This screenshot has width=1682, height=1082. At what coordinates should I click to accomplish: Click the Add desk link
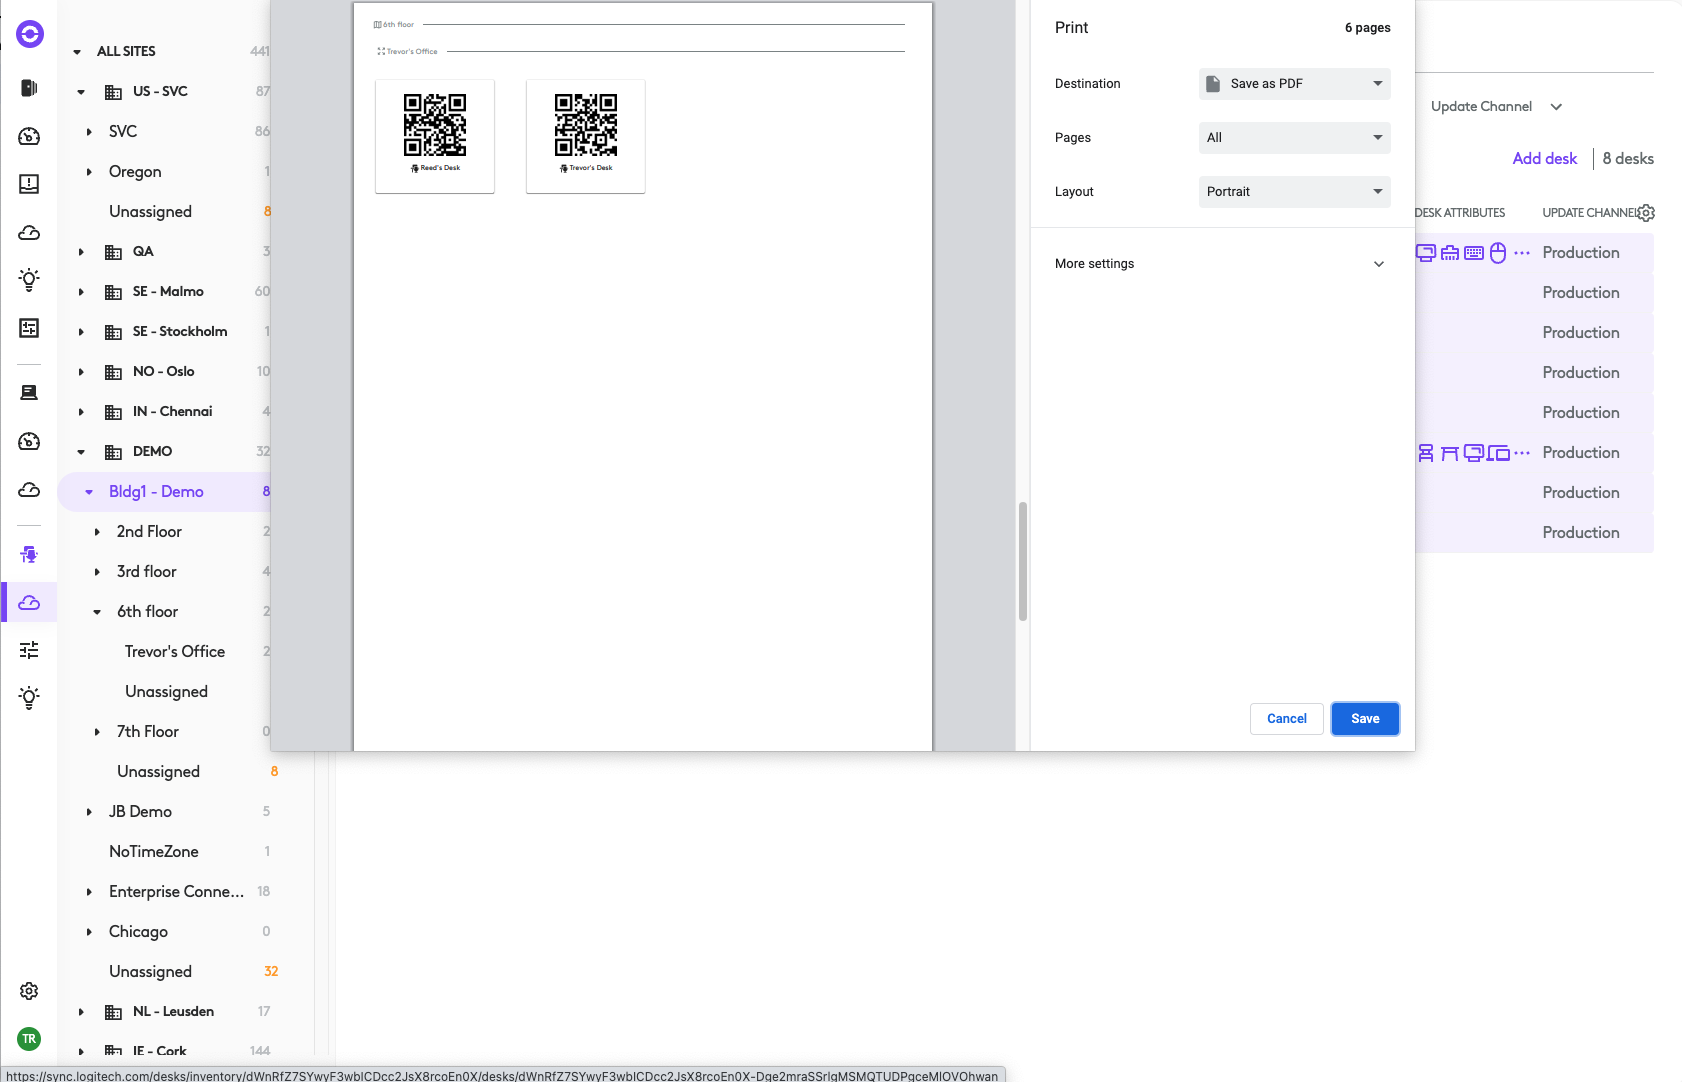pyautogui.click(x=1544, y=158)
